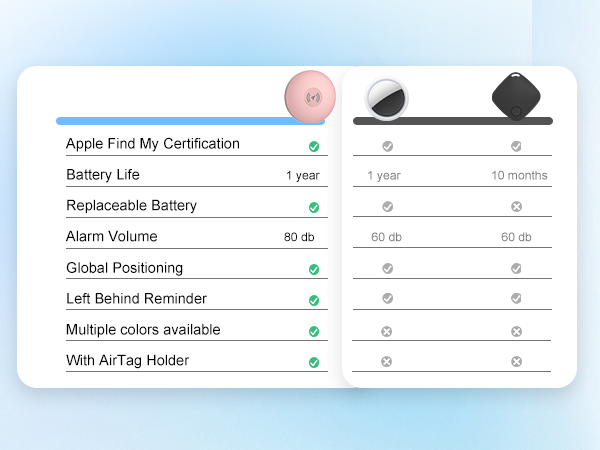Click the pink round tracker product image

point(313,97)
